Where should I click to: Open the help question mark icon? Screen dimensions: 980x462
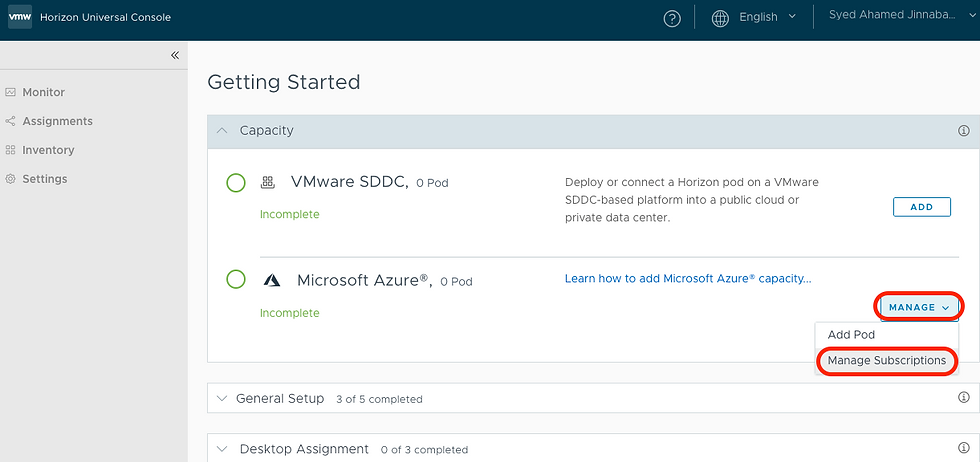tap(672, 19)
